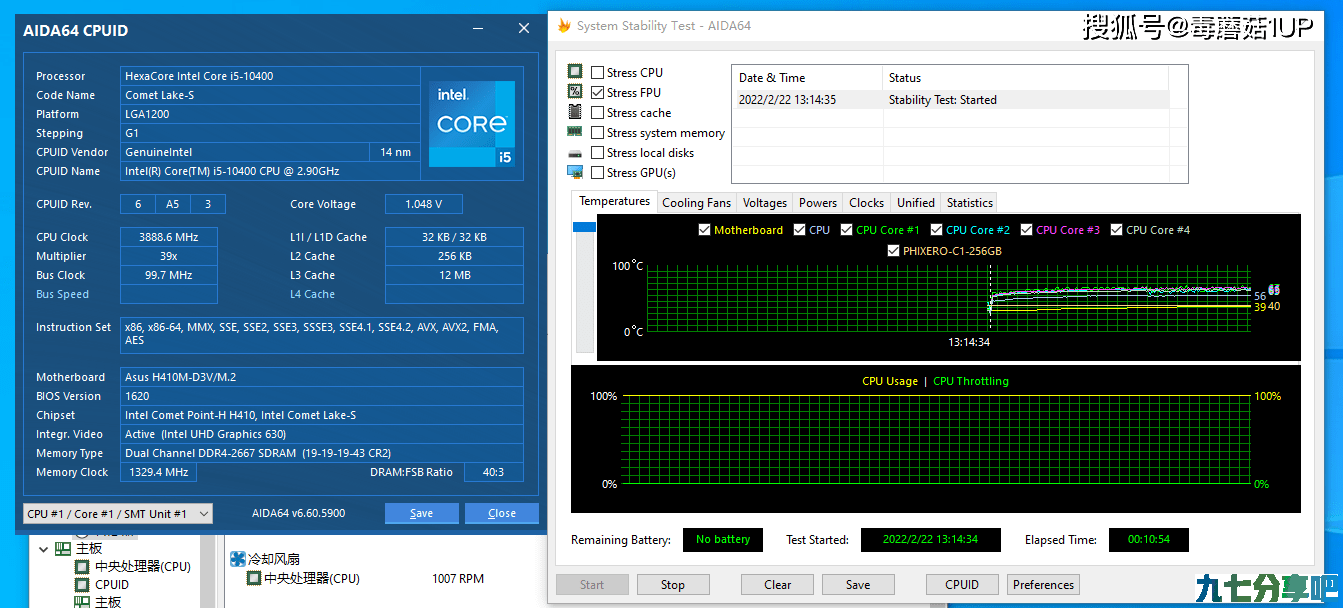The image size is (1343, 608).
Task: Open the Clocks tab
Action: tap(866, 202)
